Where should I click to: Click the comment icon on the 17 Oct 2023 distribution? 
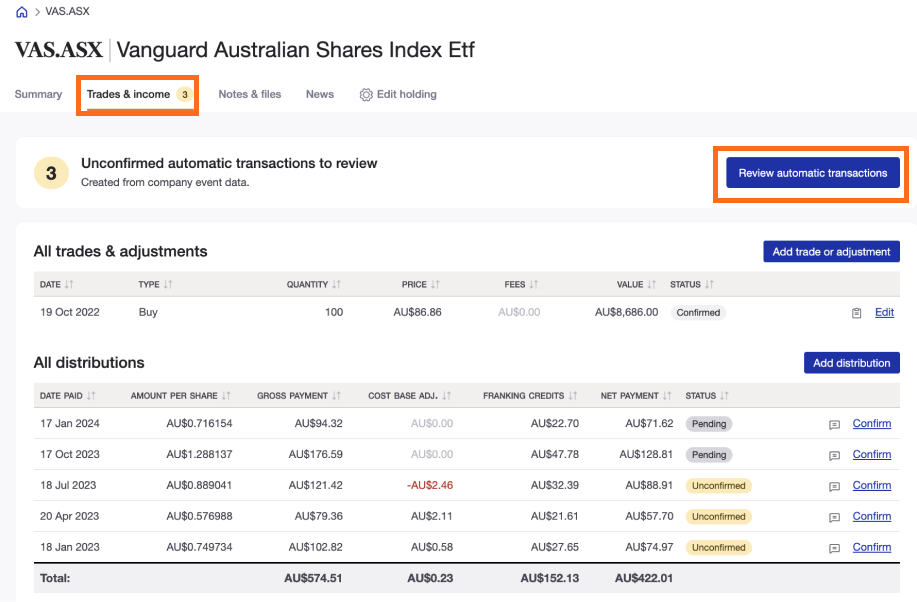(833, 455)
